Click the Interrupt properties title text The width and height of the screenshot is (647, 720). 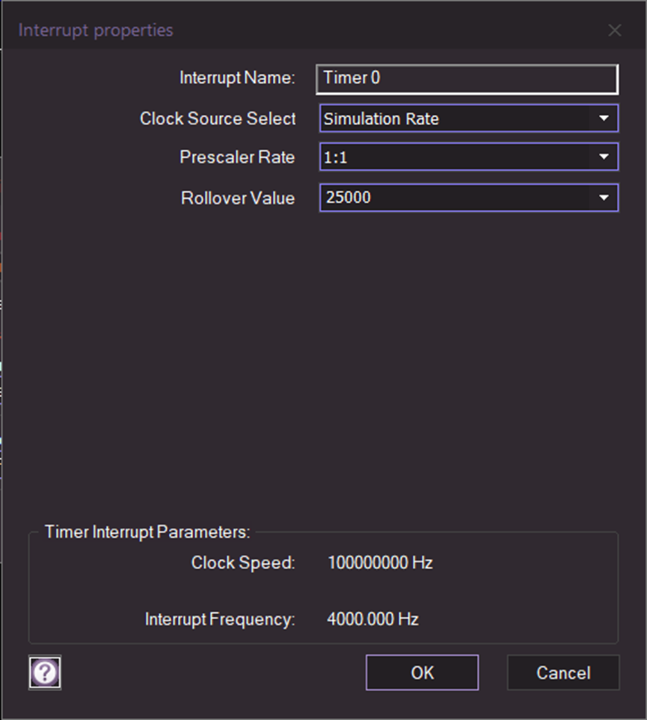96,30
